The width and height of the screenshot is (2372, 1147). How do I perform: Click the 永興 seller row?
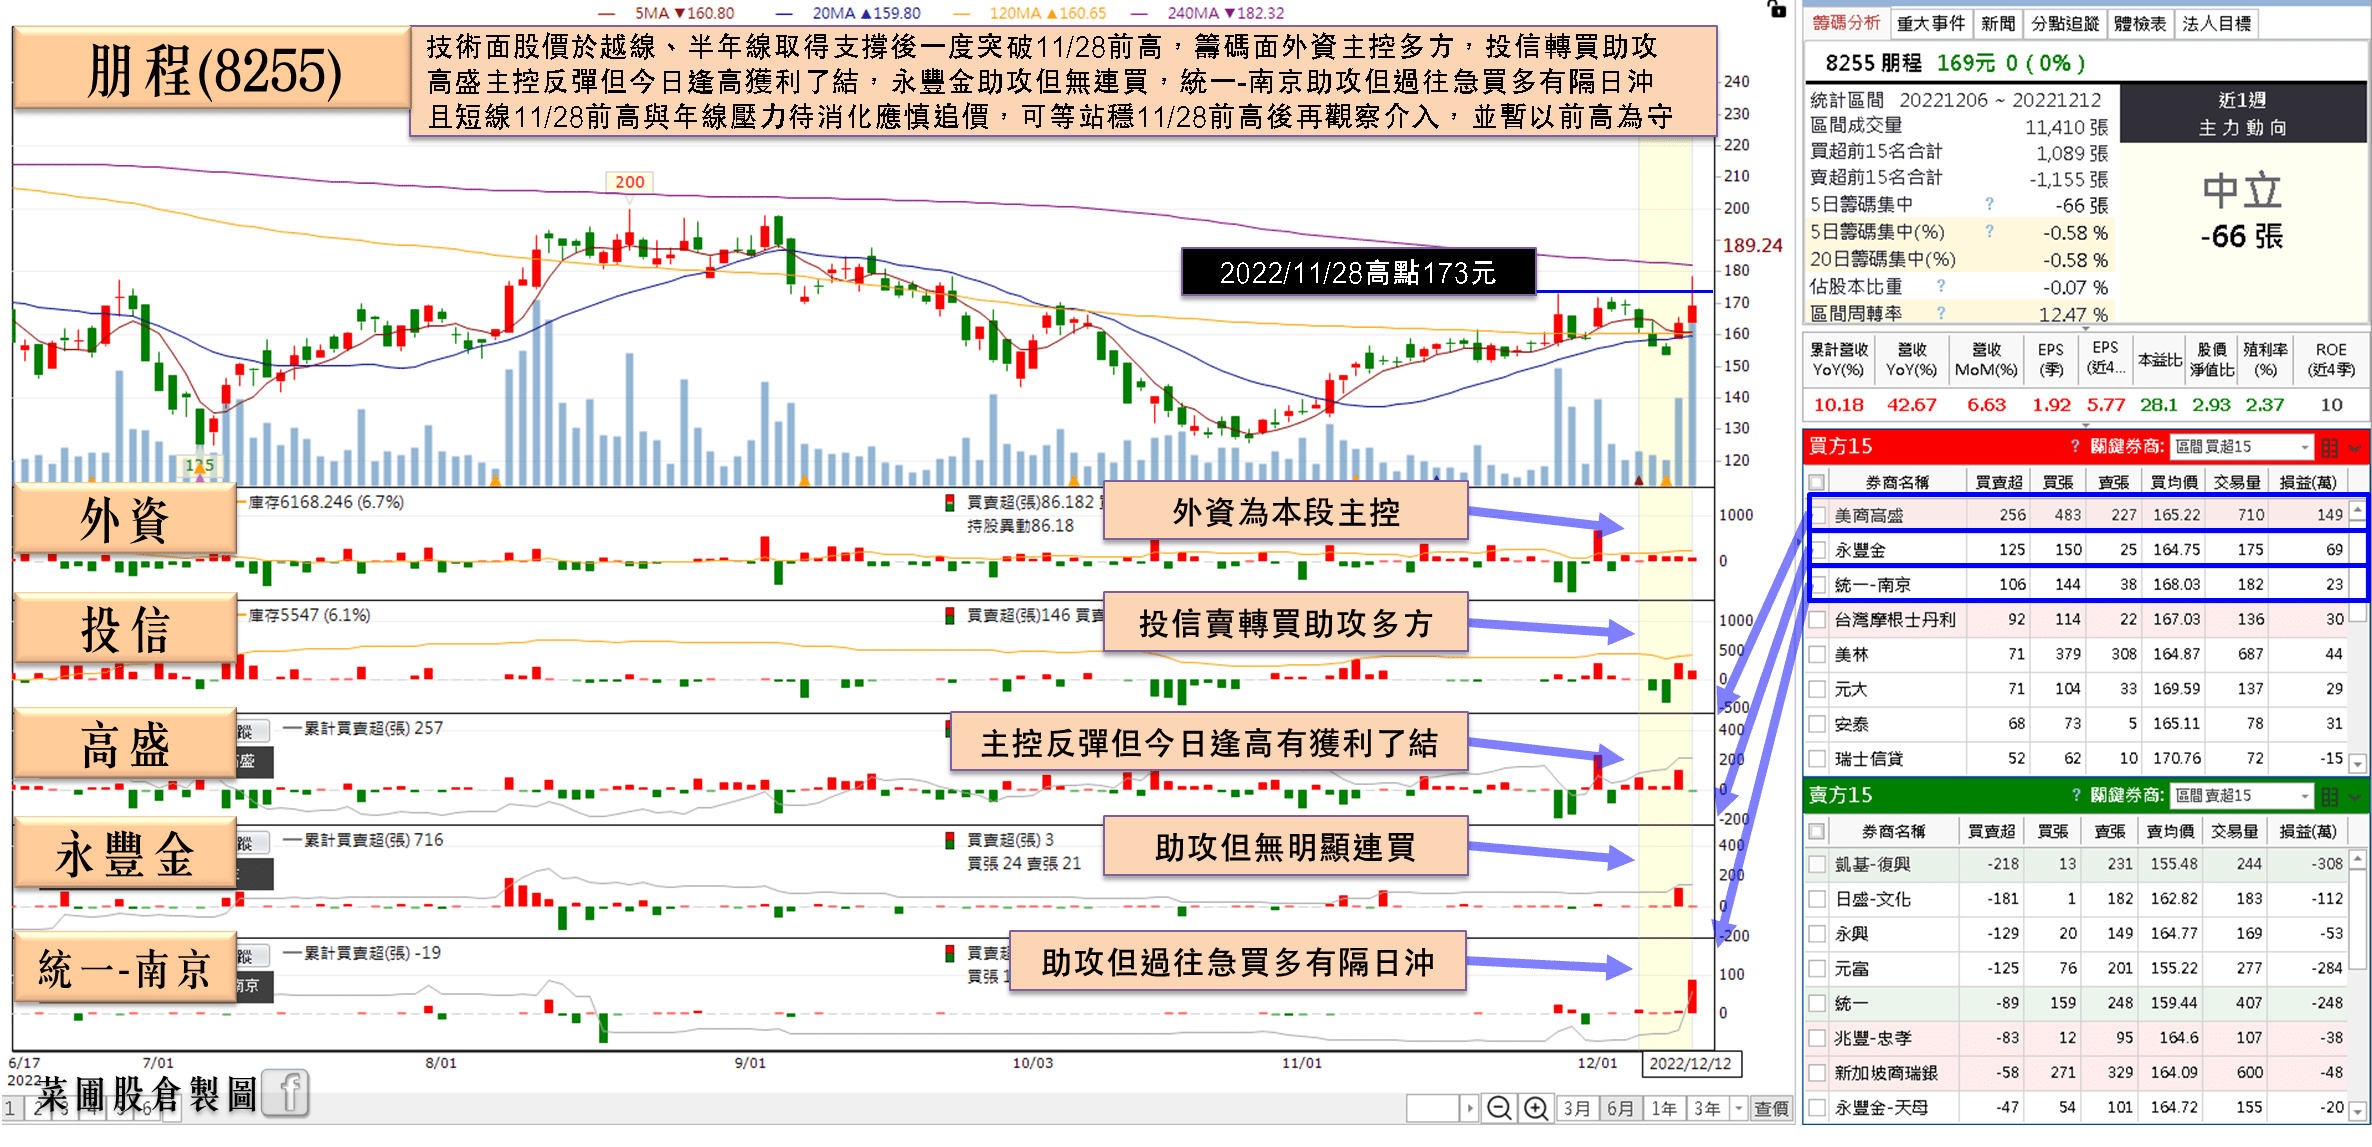2076,933
